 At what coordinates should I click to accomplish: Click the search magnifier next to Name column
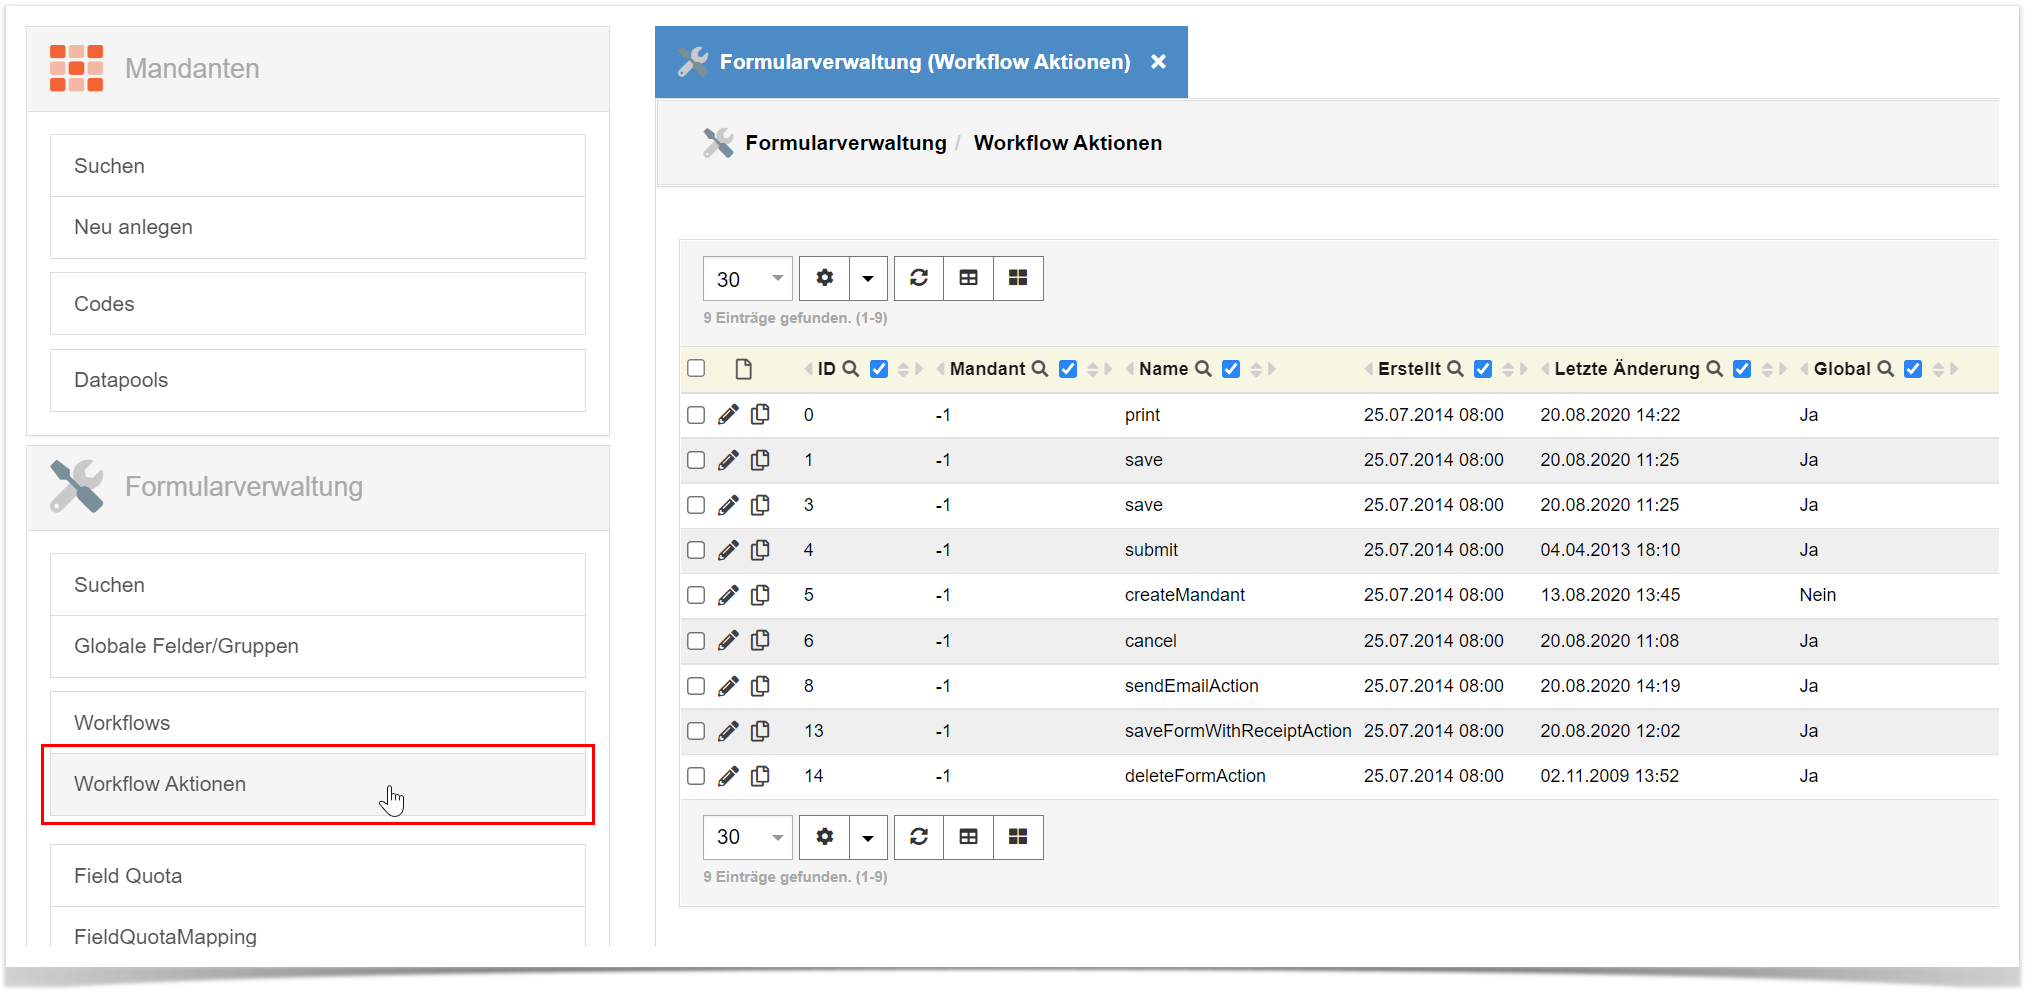point(1203,369)
